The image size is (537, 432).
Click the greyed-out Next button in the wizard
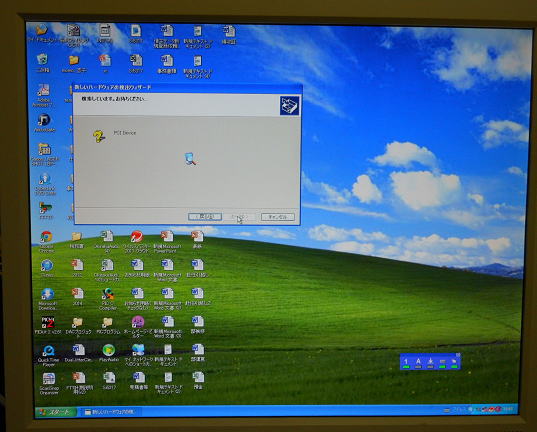pos(239,217)
